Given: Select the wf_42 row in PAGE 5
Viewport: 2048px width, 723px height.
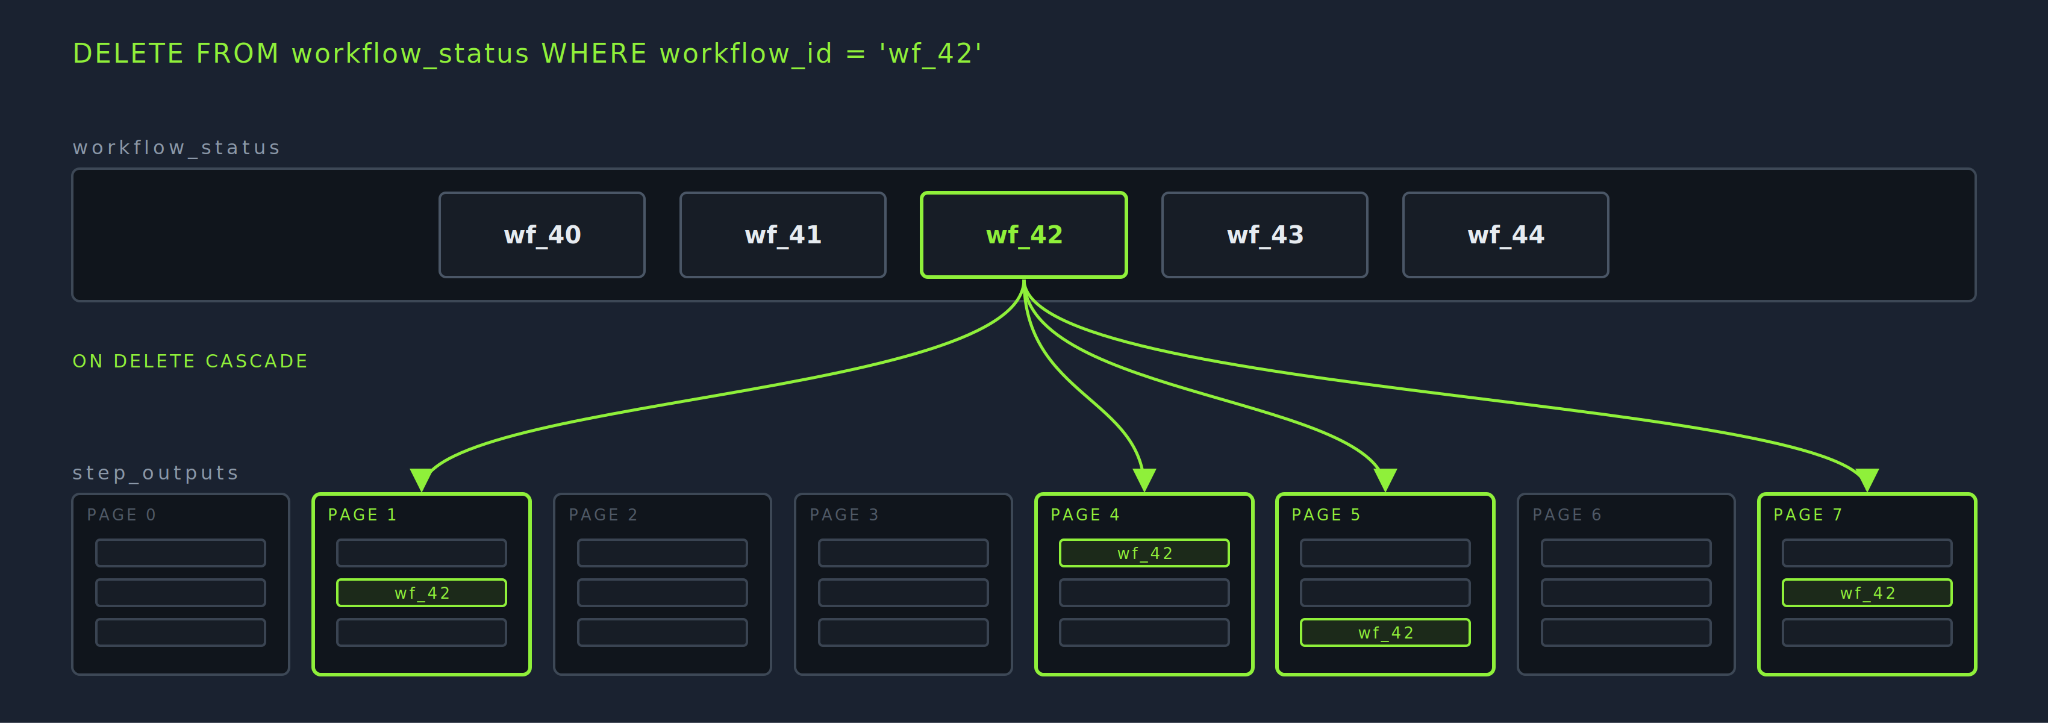Looking at the screenshot, I should [x=1386, y=633].
